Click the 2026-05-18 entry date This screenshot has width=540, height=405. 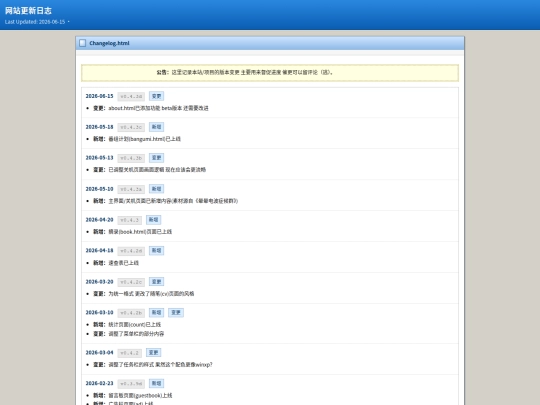(x=99, y=127)
